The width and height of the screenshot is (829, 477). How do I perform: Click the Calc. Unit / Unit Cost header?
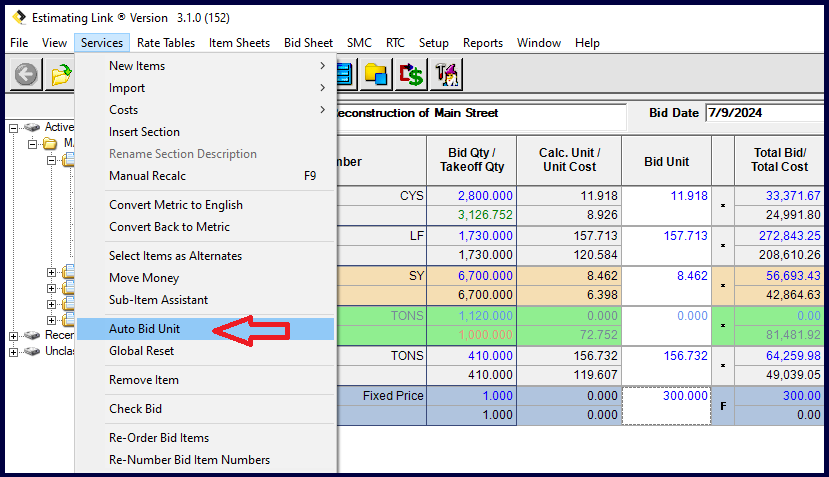tap(569, 160)
